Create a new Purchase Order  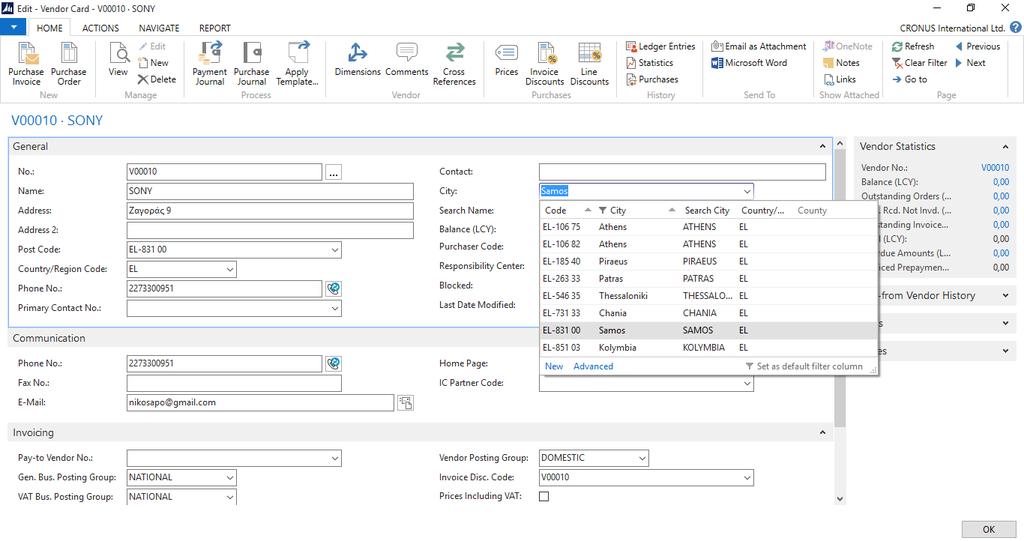click(69, 63)
